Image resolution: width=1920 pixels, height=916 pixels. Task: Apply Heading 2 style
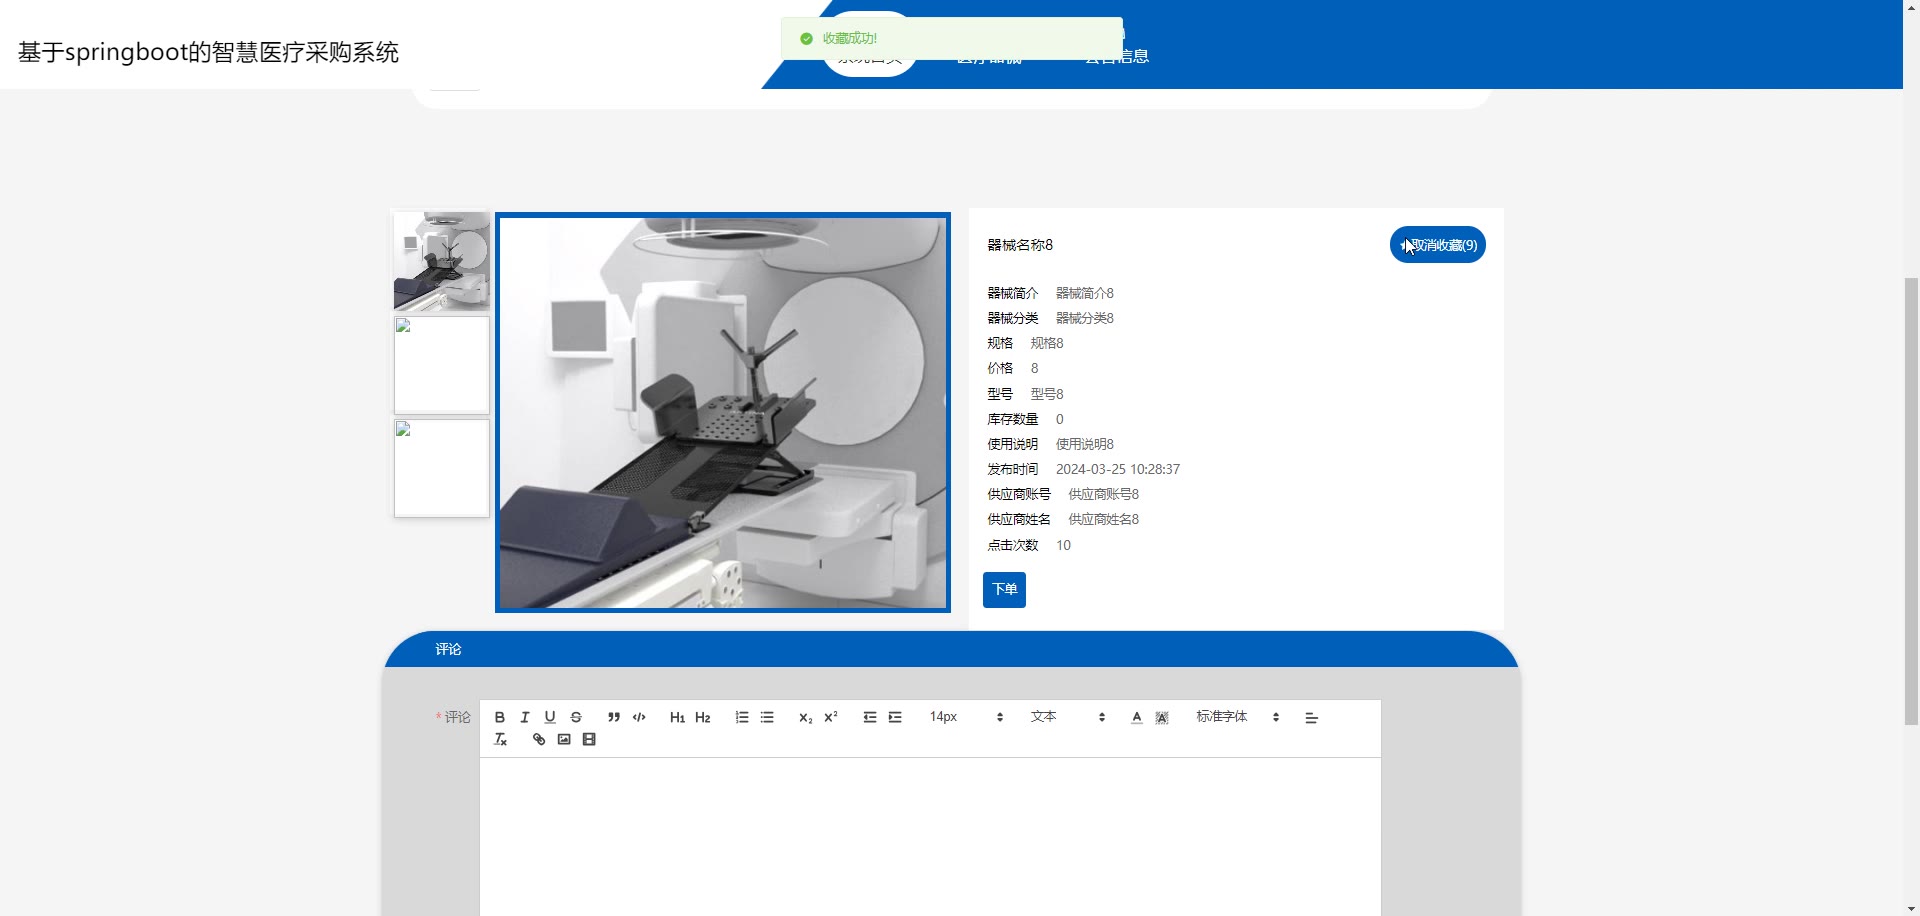(x=703, y=717)
